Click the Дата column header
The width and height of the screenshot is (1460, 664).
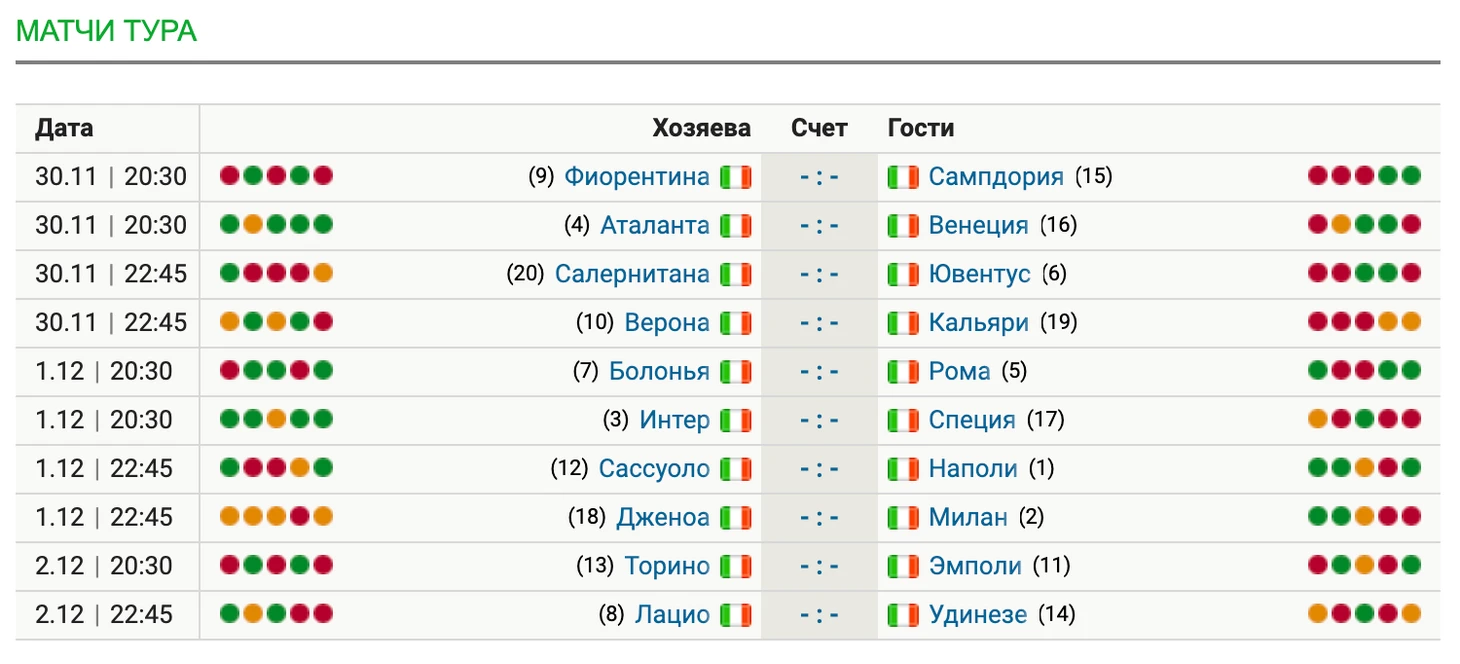64,128
